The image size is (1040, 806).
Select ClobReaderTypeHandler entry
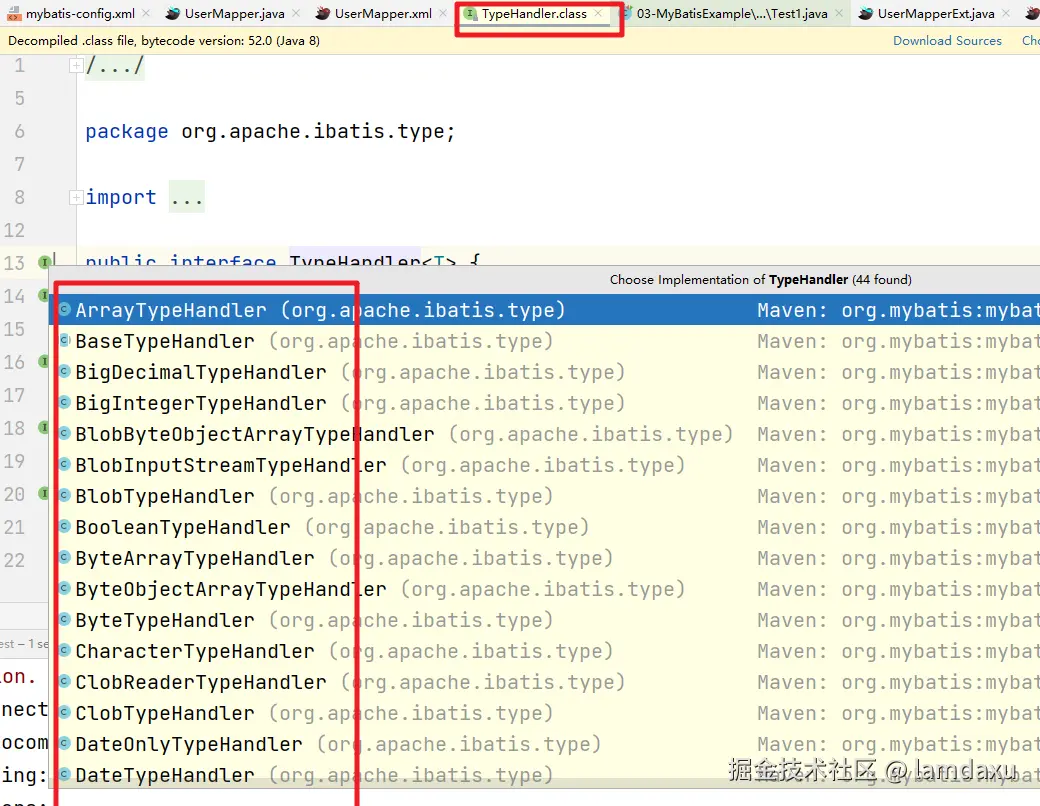coord(545,682)
